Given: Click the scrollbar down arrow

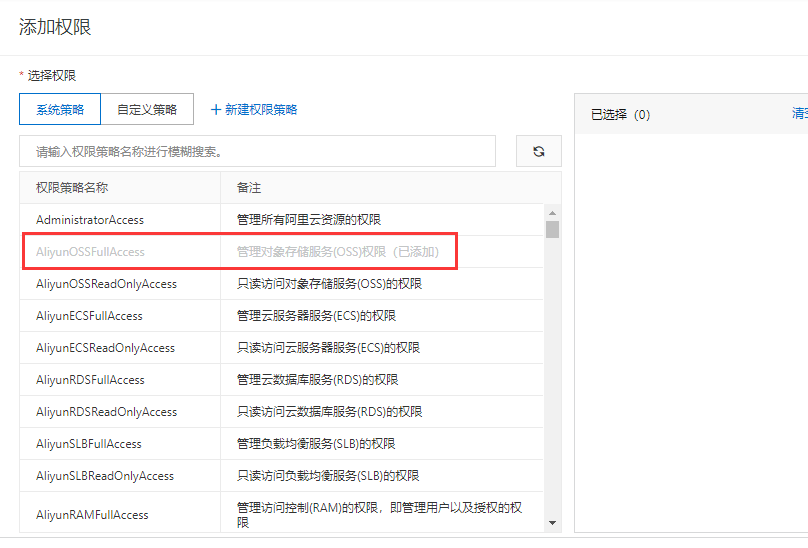Looking at the screenshot, I should (x=552, y=523).
